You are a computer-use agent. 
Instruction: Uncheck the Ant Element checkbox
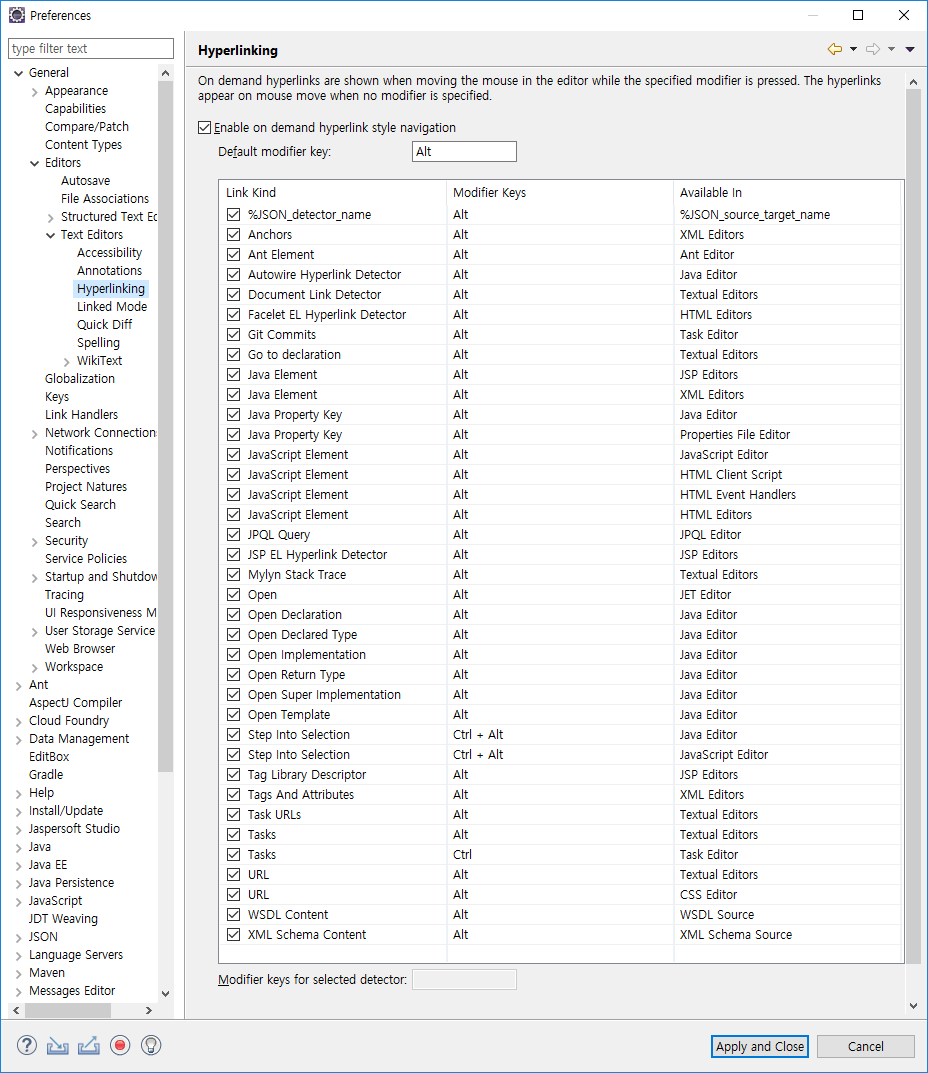click(233, 255)
